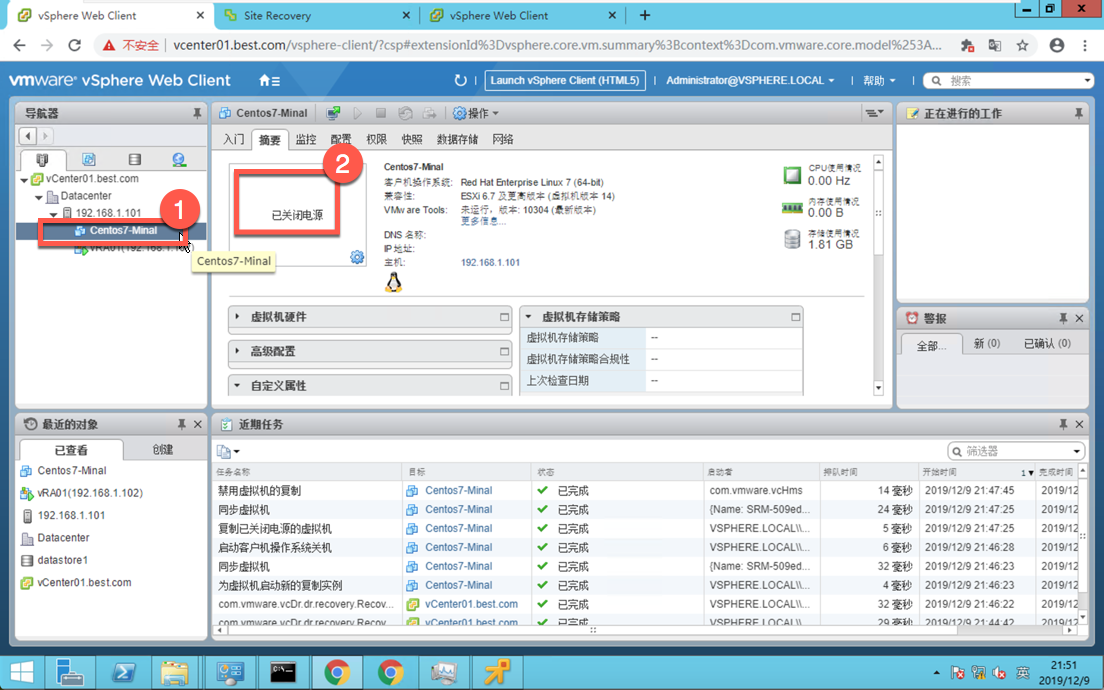This screenshot has width=1104, height=690.
Task: Open the 帮助 help dropdown
Action: coord(879,80)
